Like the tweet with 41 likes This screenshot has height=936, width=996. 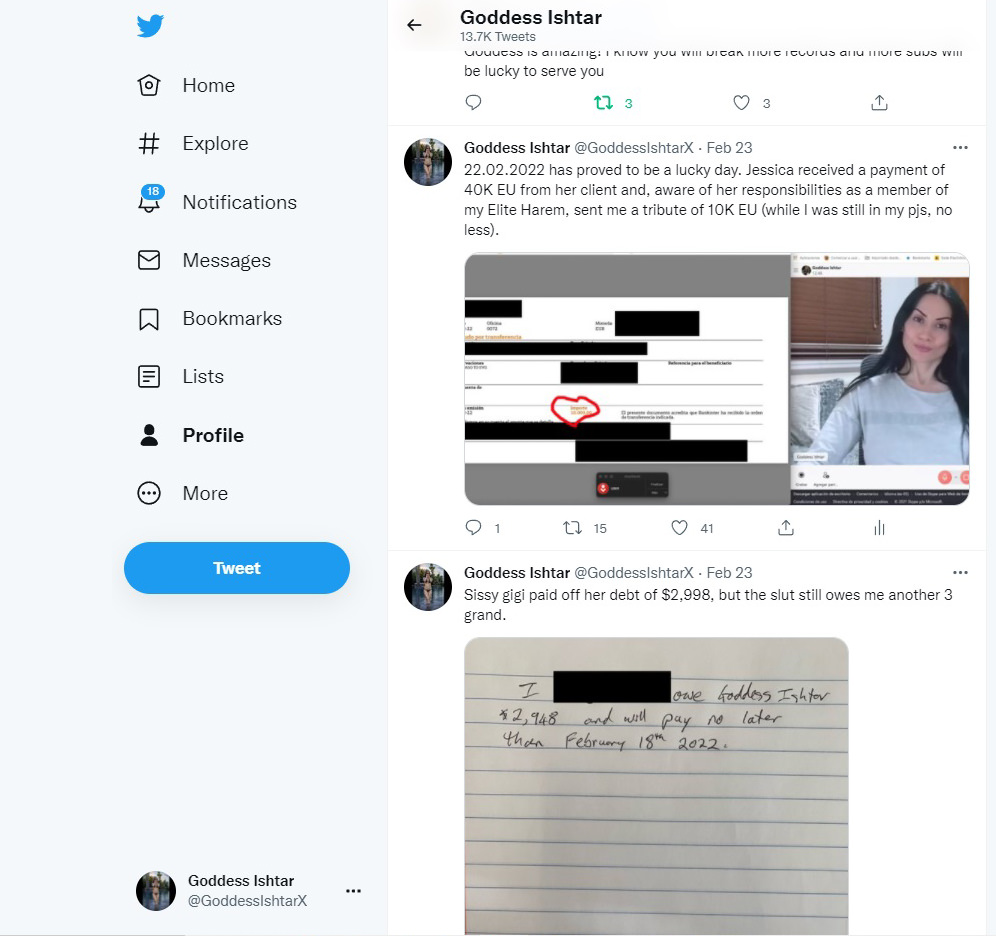click(680, 528)
